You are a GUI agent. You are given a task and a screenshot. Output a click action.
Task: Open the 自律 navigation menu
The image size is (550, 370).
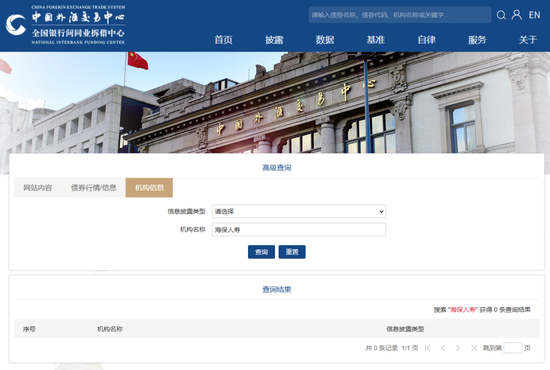point(427,40)
